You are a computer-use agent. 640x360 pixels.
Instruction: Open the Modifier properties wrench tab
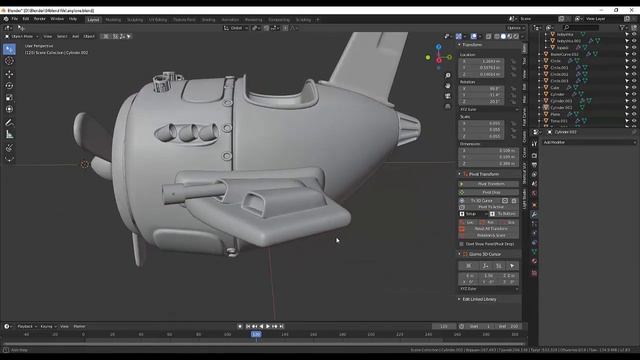point(534,214)
